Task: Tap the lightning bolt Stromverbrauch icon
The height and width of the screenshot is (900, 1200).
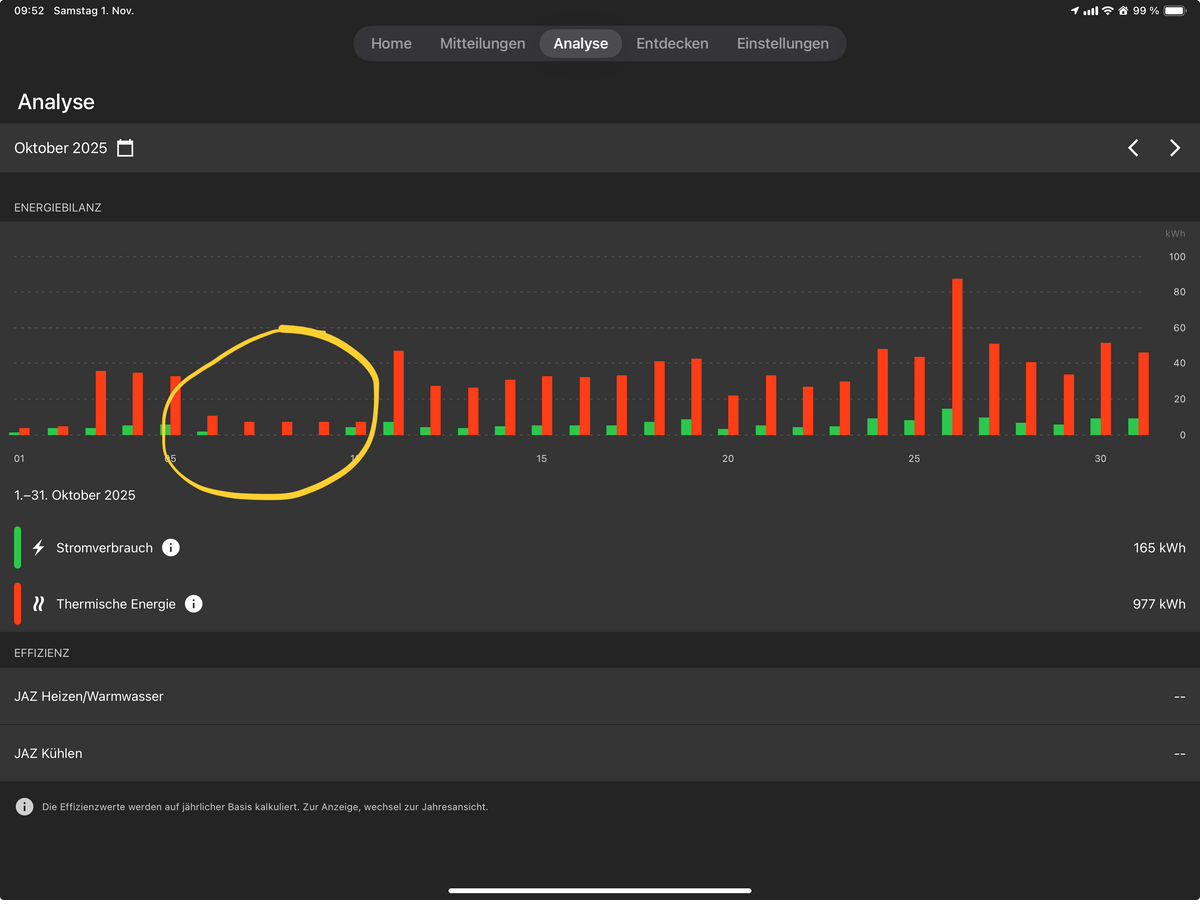Action: click(x=39, y=548)
